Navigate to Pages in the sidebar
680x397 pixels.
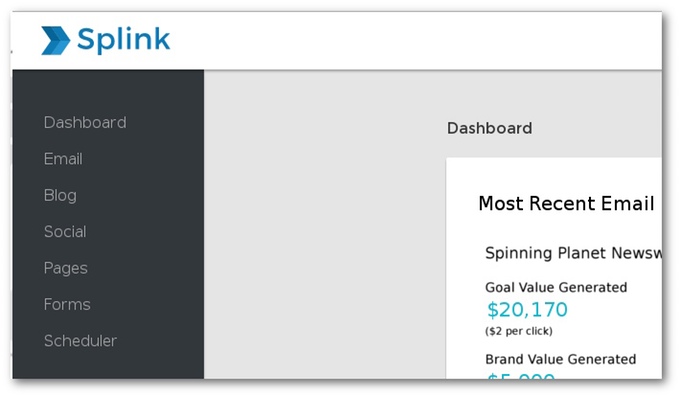pos(66,268)
